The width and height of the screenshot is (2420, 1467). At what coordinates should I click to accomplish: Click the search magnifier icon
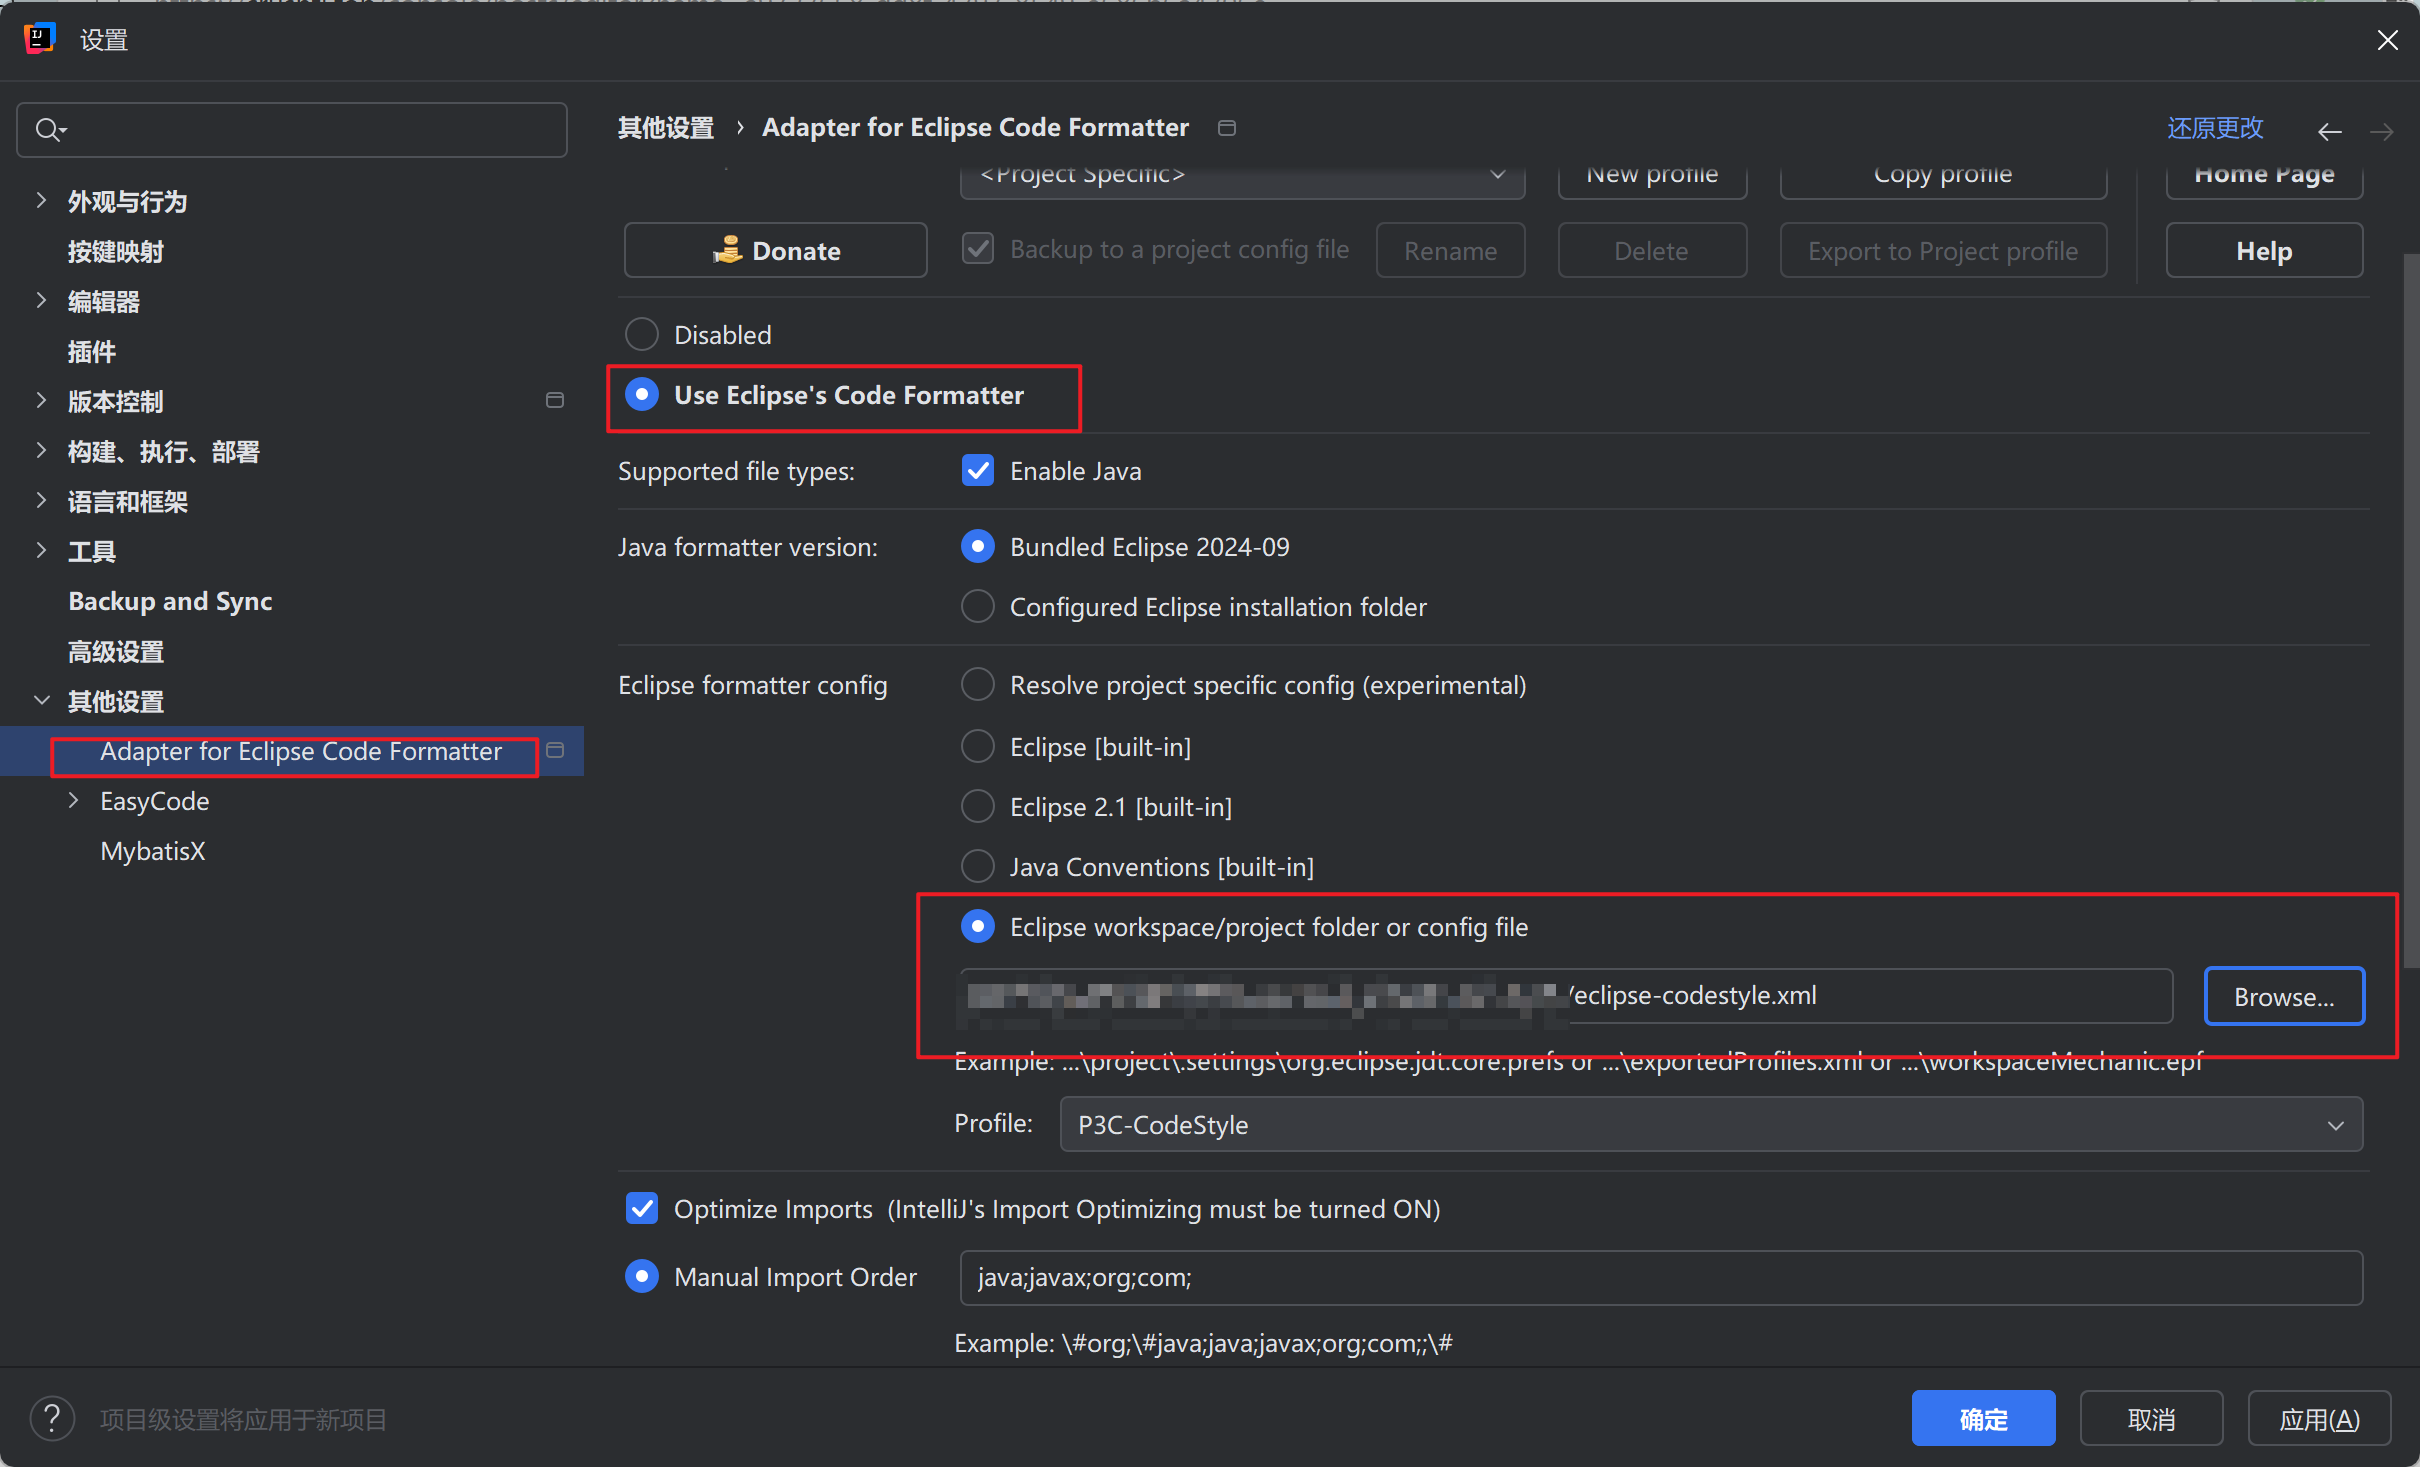coord(49,130)
